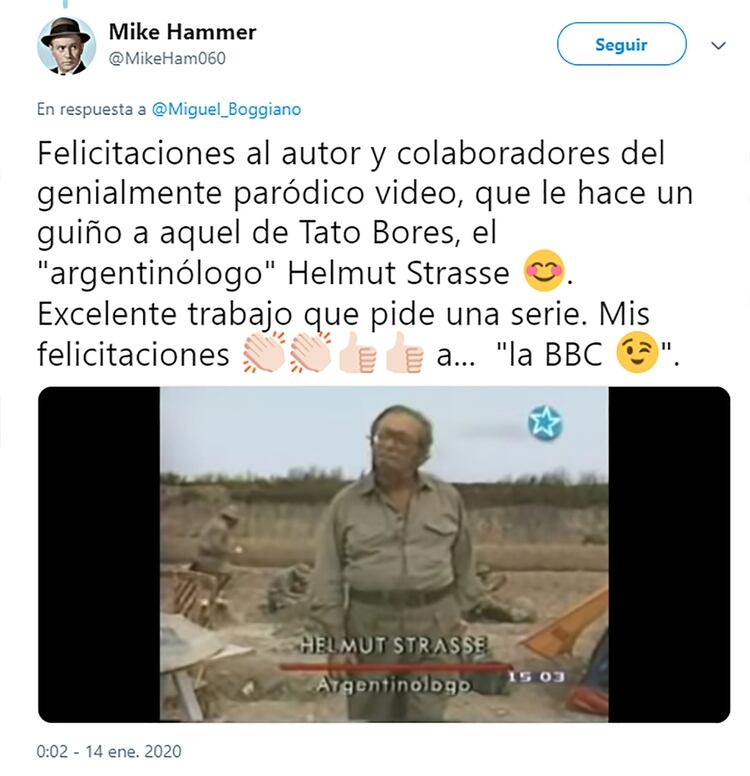The image size is (750, 776).
Task: Click the star channel logo in video
Action: click(x=545, y=423)
